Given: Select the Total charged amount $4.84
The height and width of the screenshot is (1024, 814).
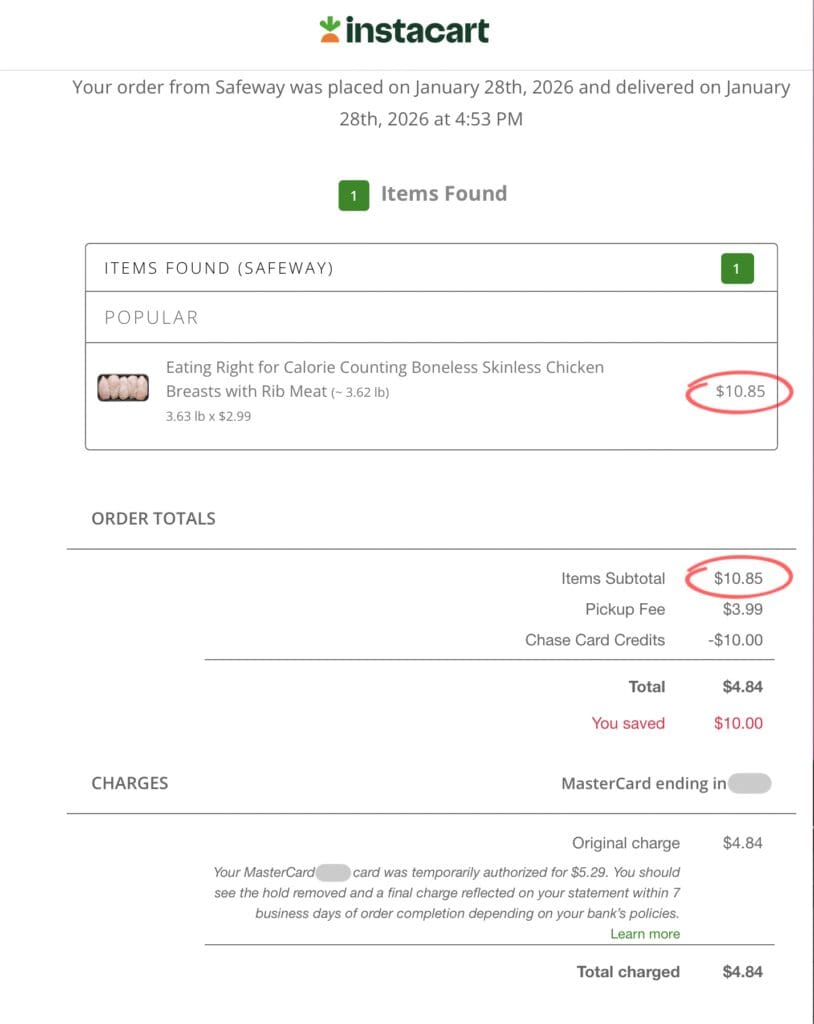Looking at the screenshot, I should [742, 972].
